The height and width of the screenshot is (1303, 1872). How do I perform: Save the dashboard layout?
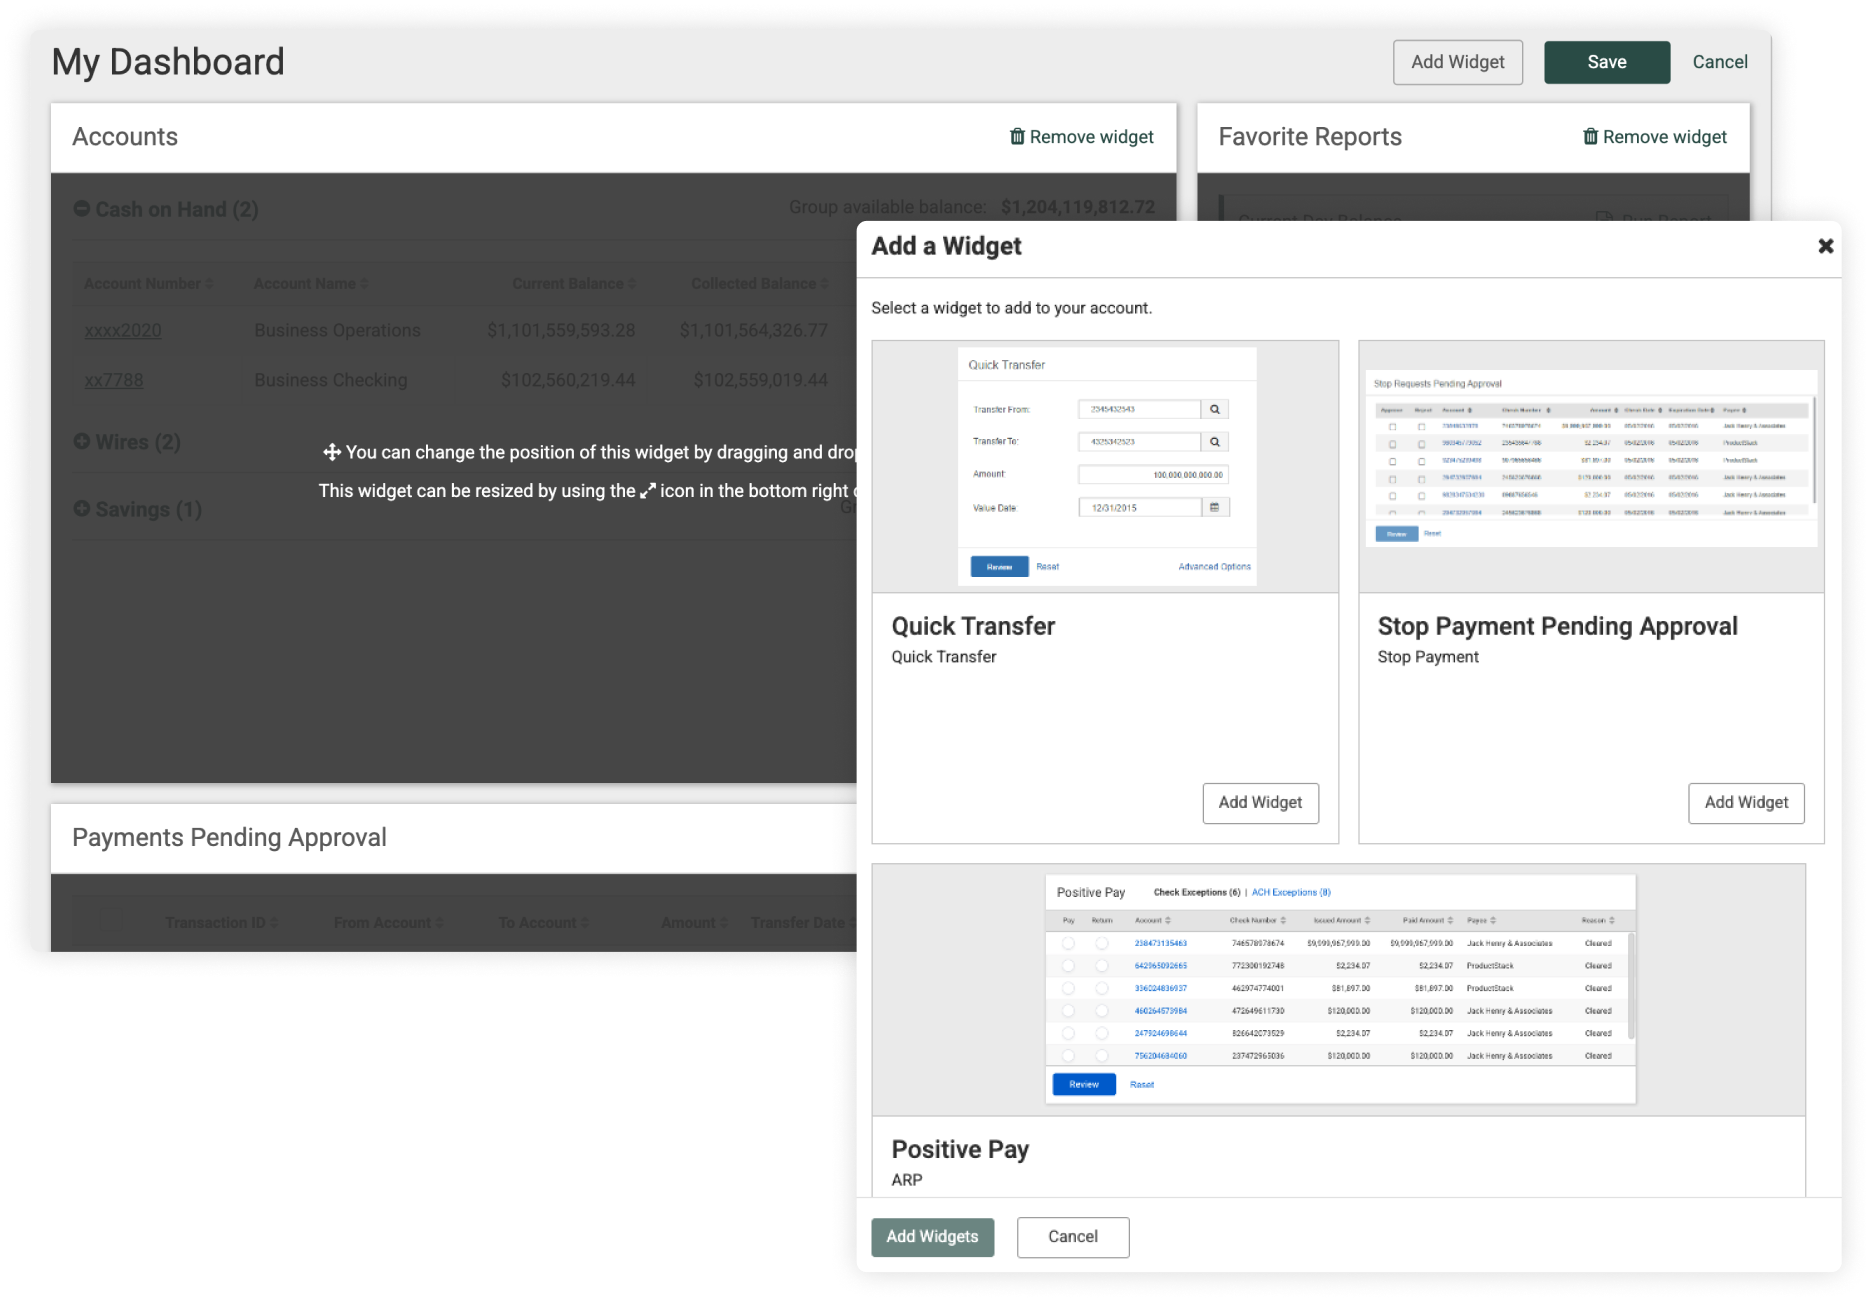point(1606,61)
